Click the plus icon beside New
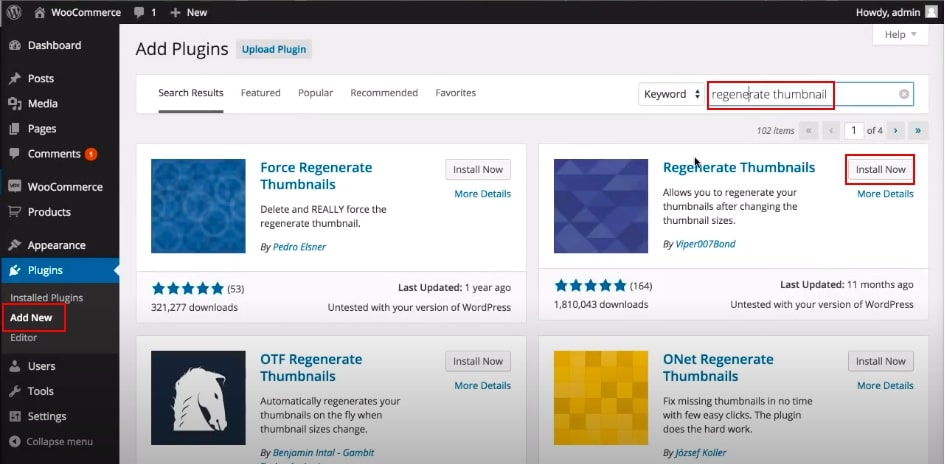 tap(175, 13)
